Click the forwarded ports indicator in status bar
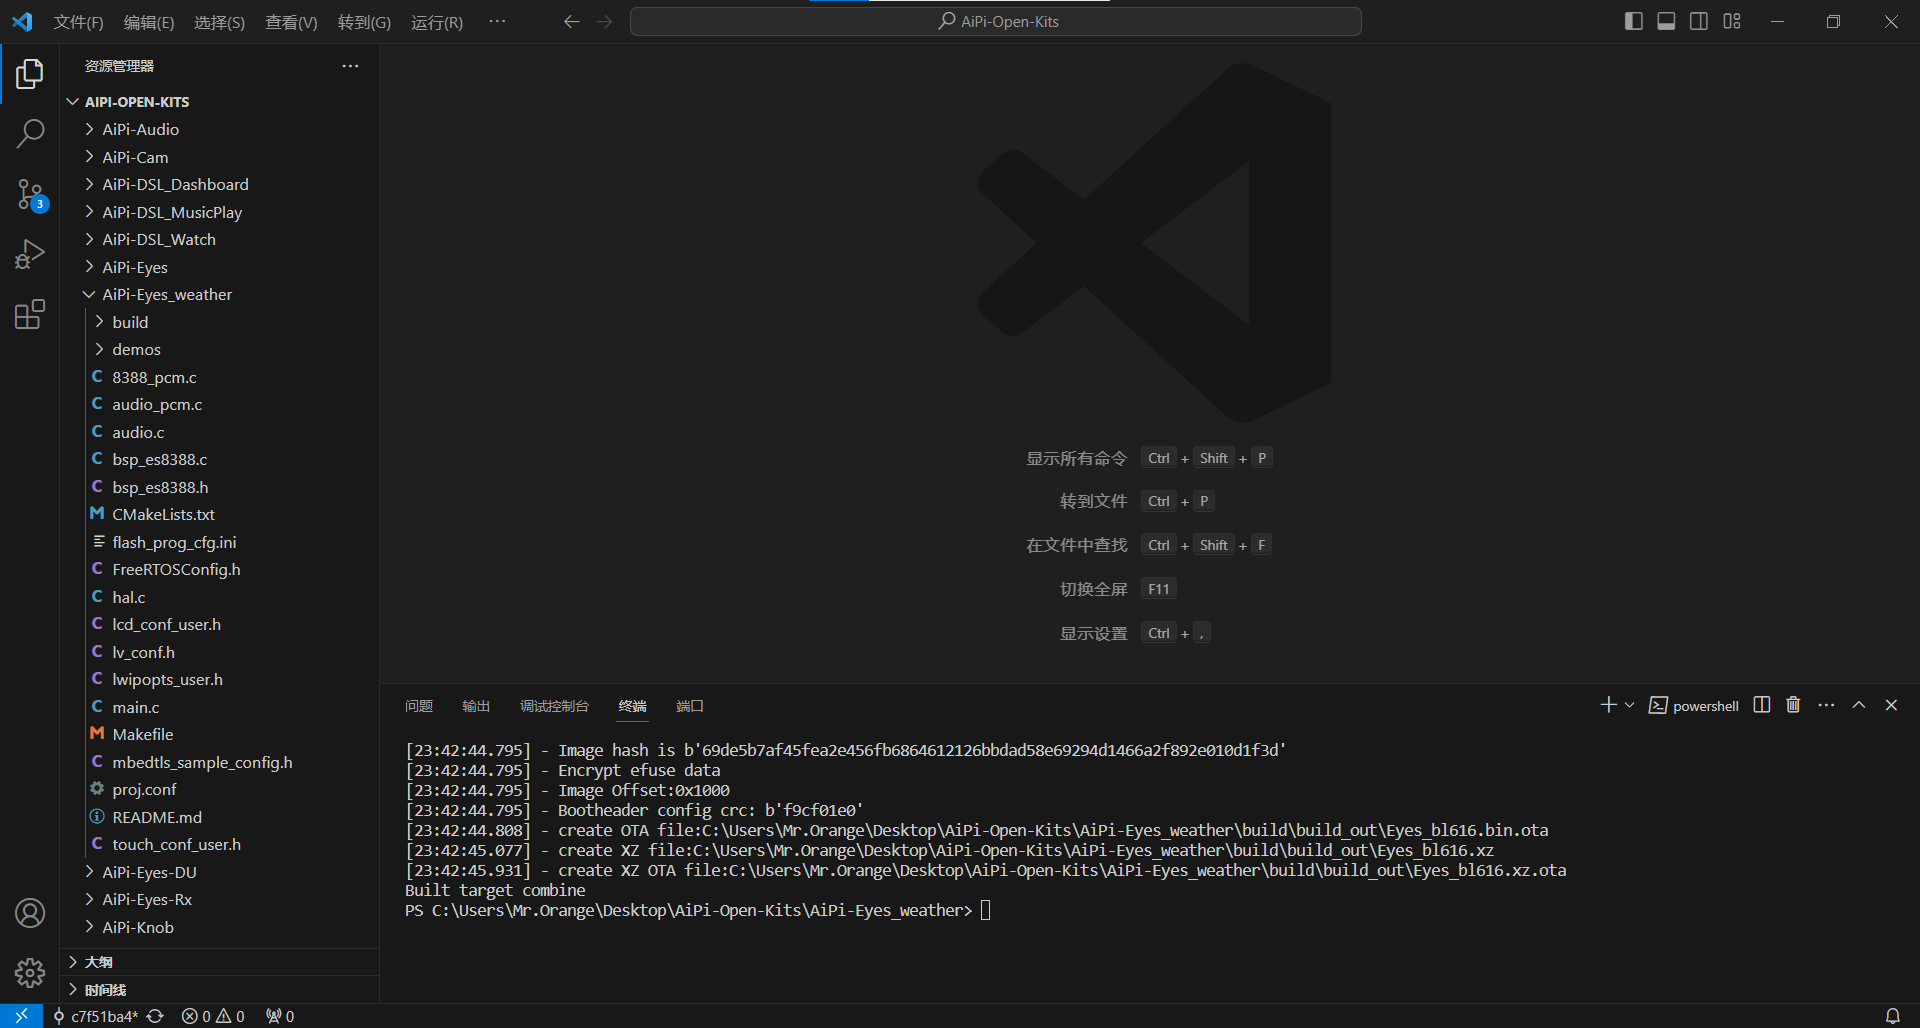Image resolution: width=1920 pixels, height=1028 pixels. [x=280, y=1016]
